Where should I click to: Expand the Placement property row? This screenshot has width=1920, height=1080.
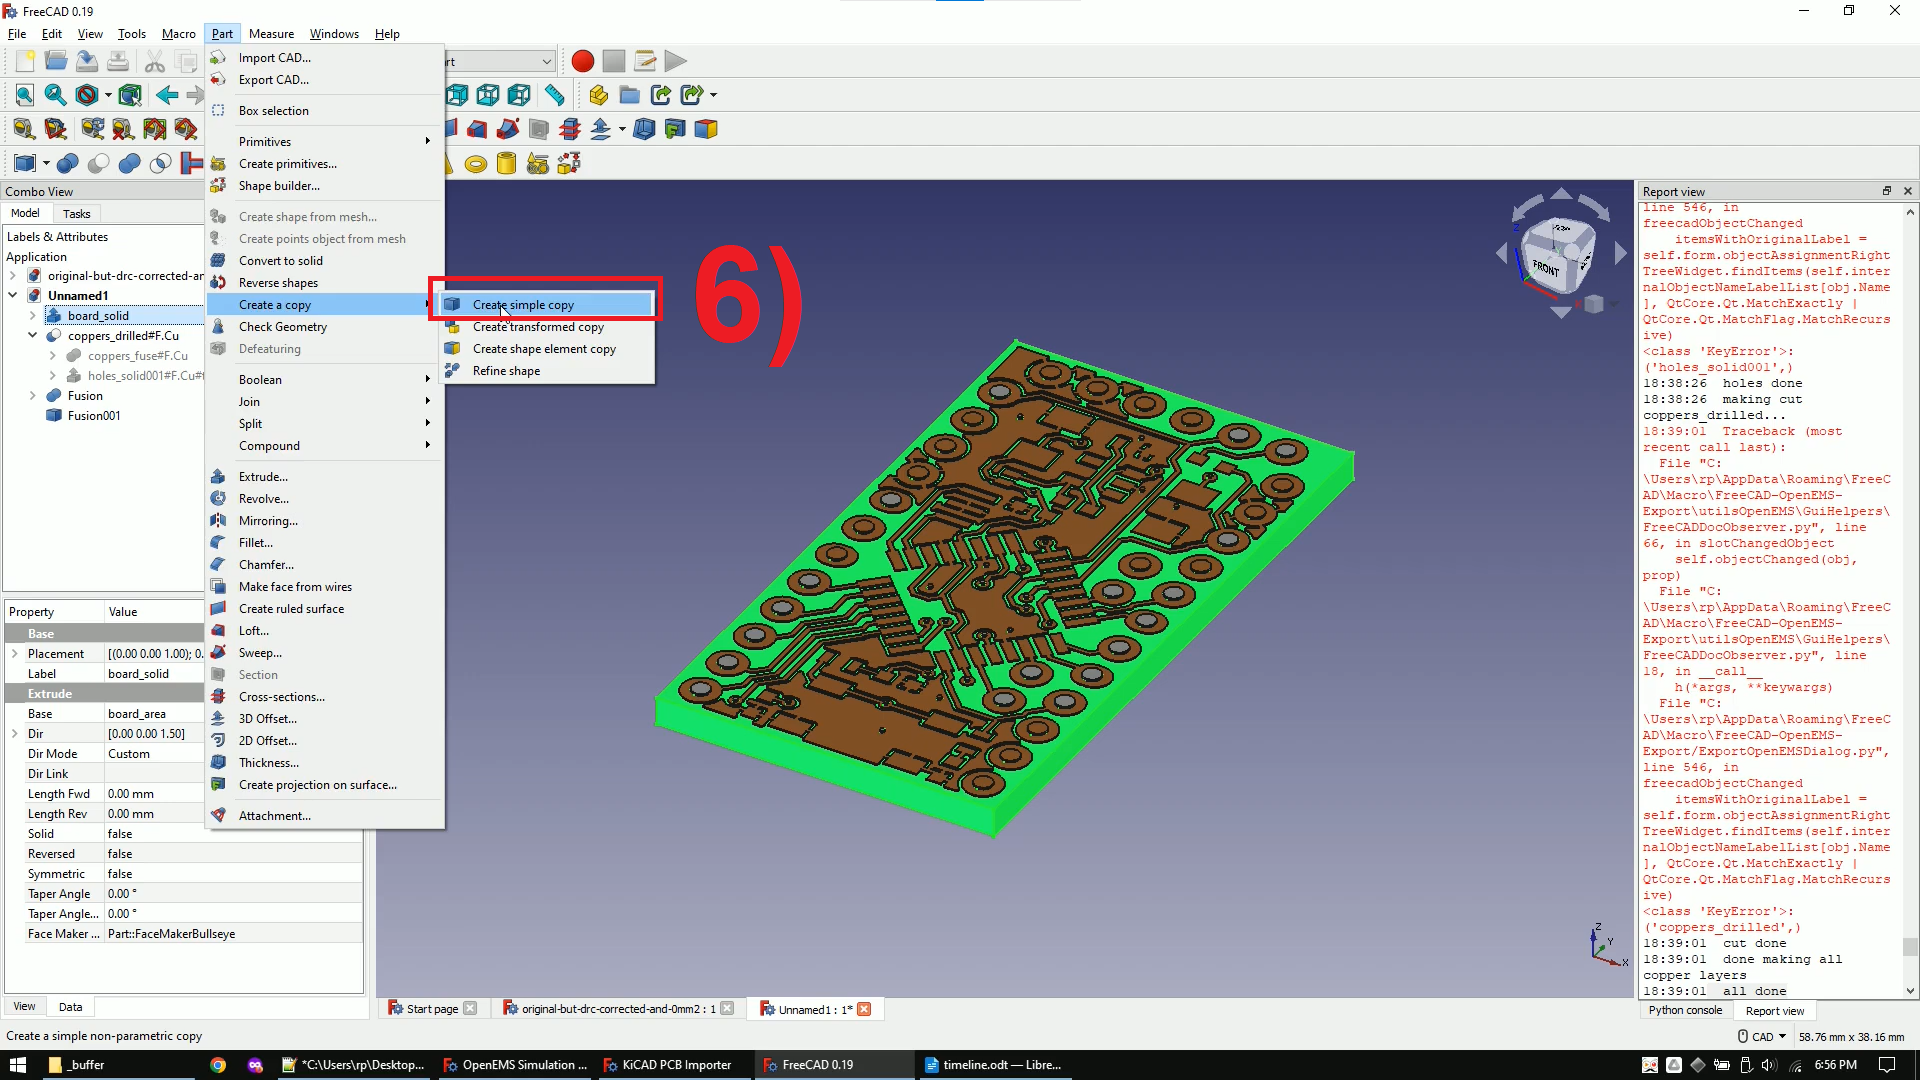14,653
